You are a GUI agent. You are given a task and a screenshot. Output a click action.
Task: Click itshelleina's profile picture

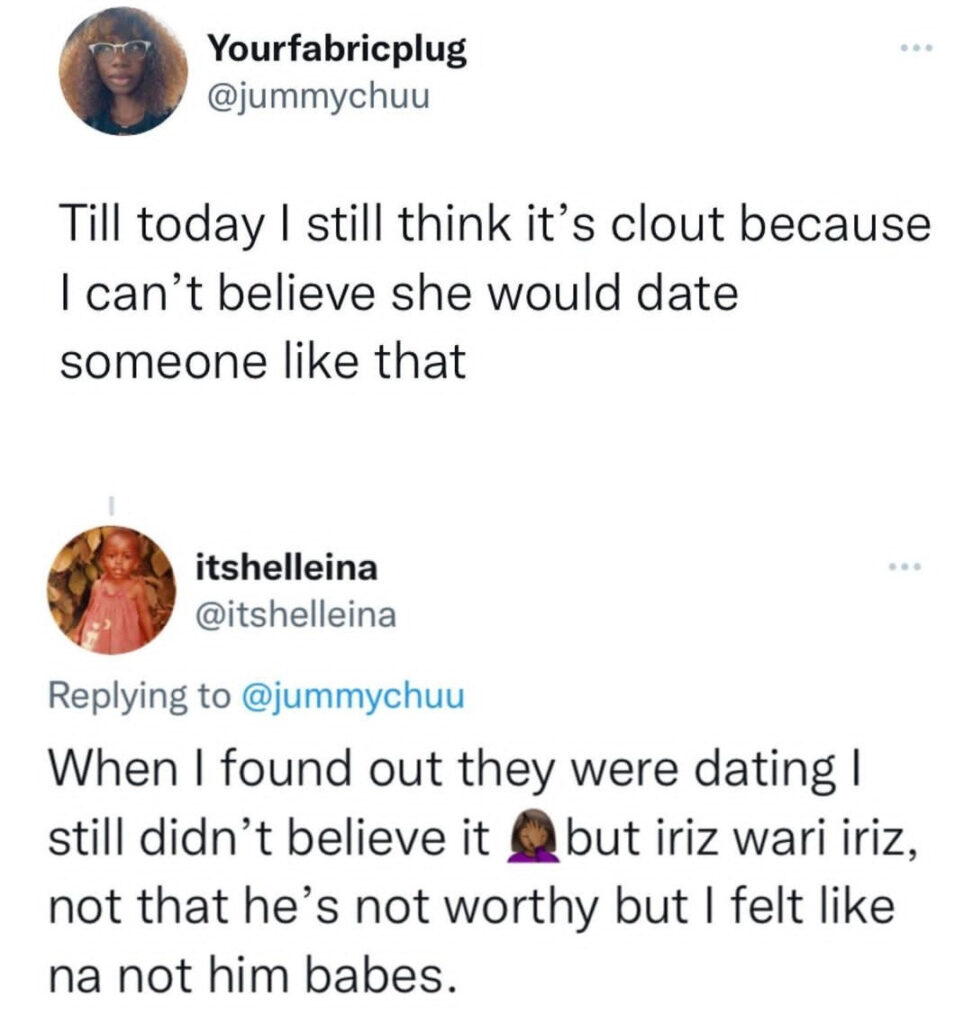tap(111, 590)
